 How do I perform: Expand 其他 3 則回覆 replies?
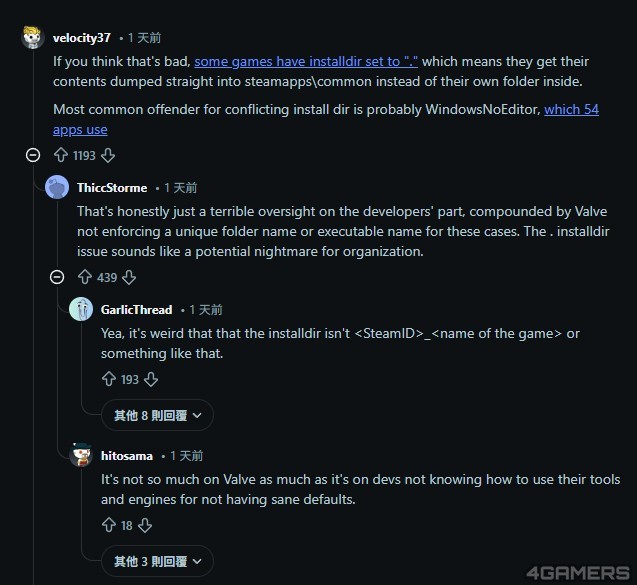pyautogui.click(x=157, y=561)
